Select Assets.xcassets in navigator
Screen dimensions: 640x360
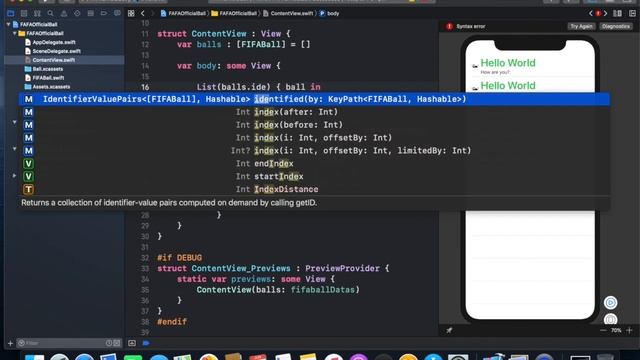[x=51, y=87]
